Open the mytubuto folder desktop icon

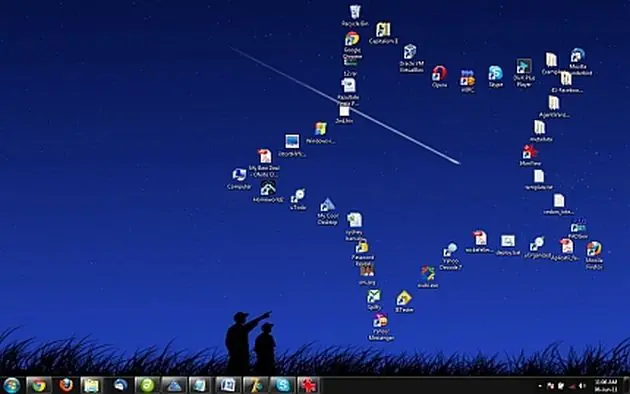click(540, 128)
